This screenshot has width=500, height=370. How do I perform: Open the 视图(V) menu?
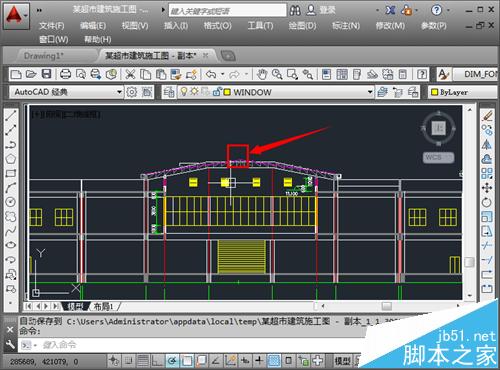[x=135, y=26]
